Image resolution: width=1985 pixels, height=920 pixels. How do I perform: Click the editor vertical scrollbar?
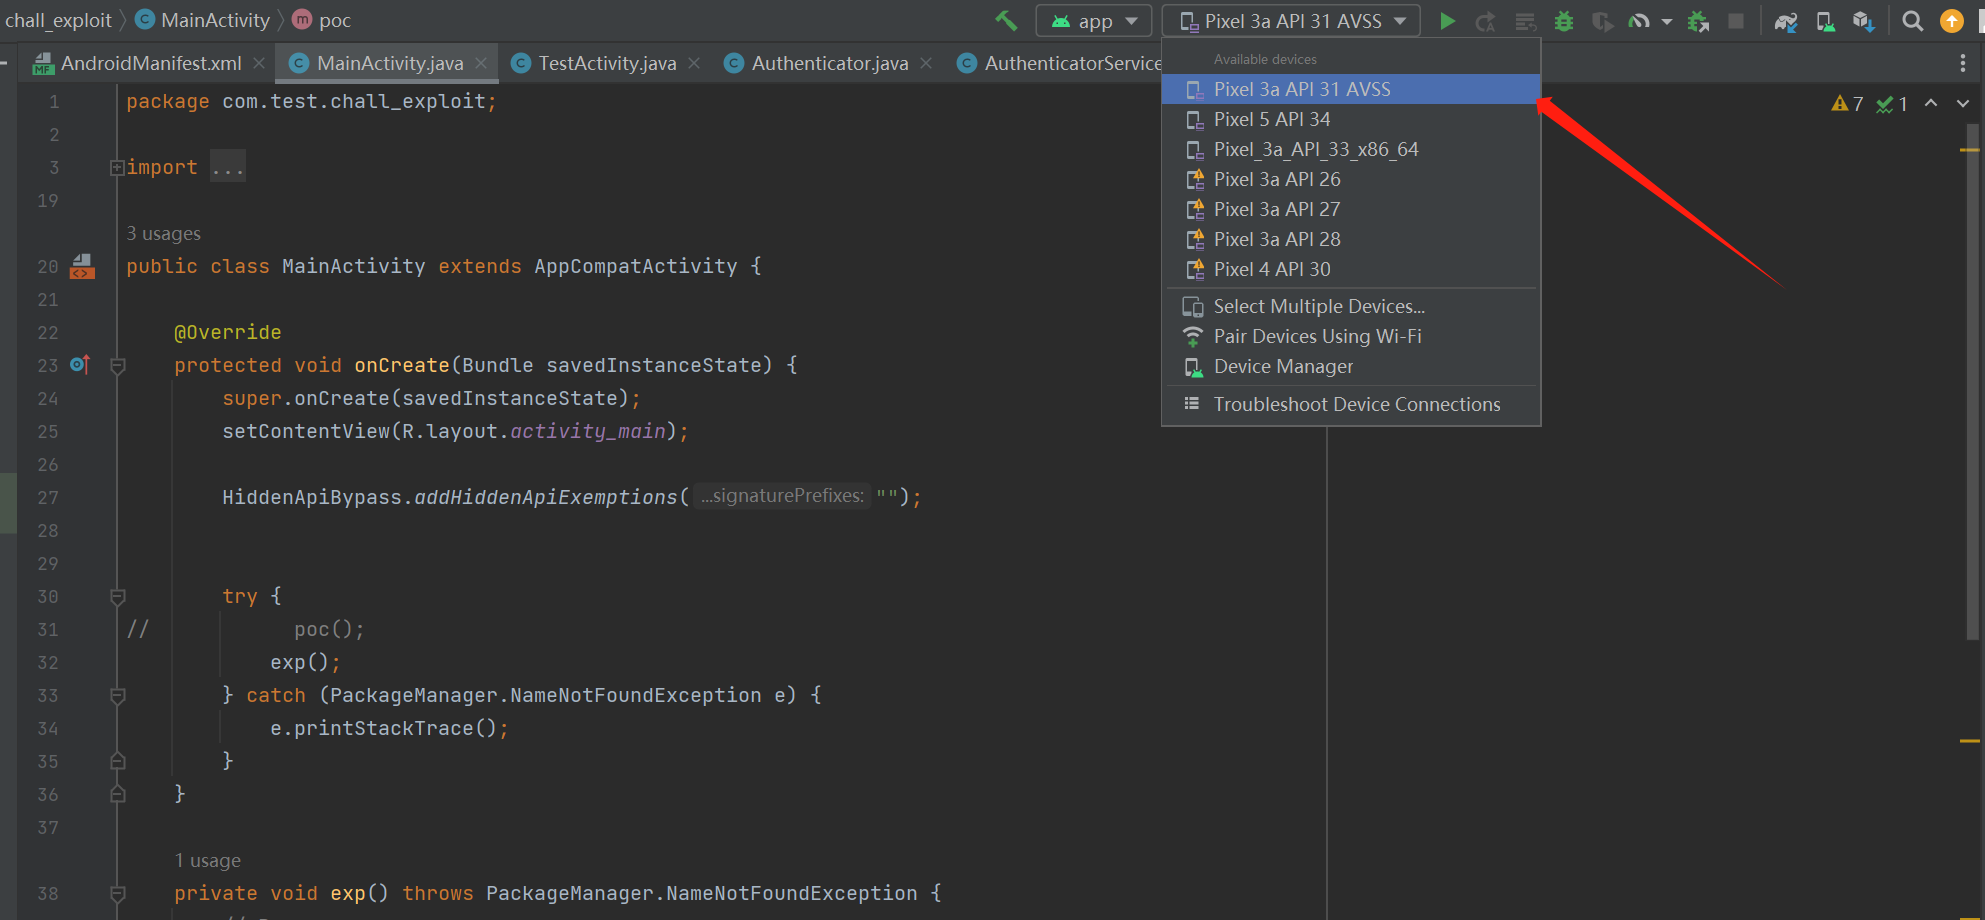tap(1972, 380)
